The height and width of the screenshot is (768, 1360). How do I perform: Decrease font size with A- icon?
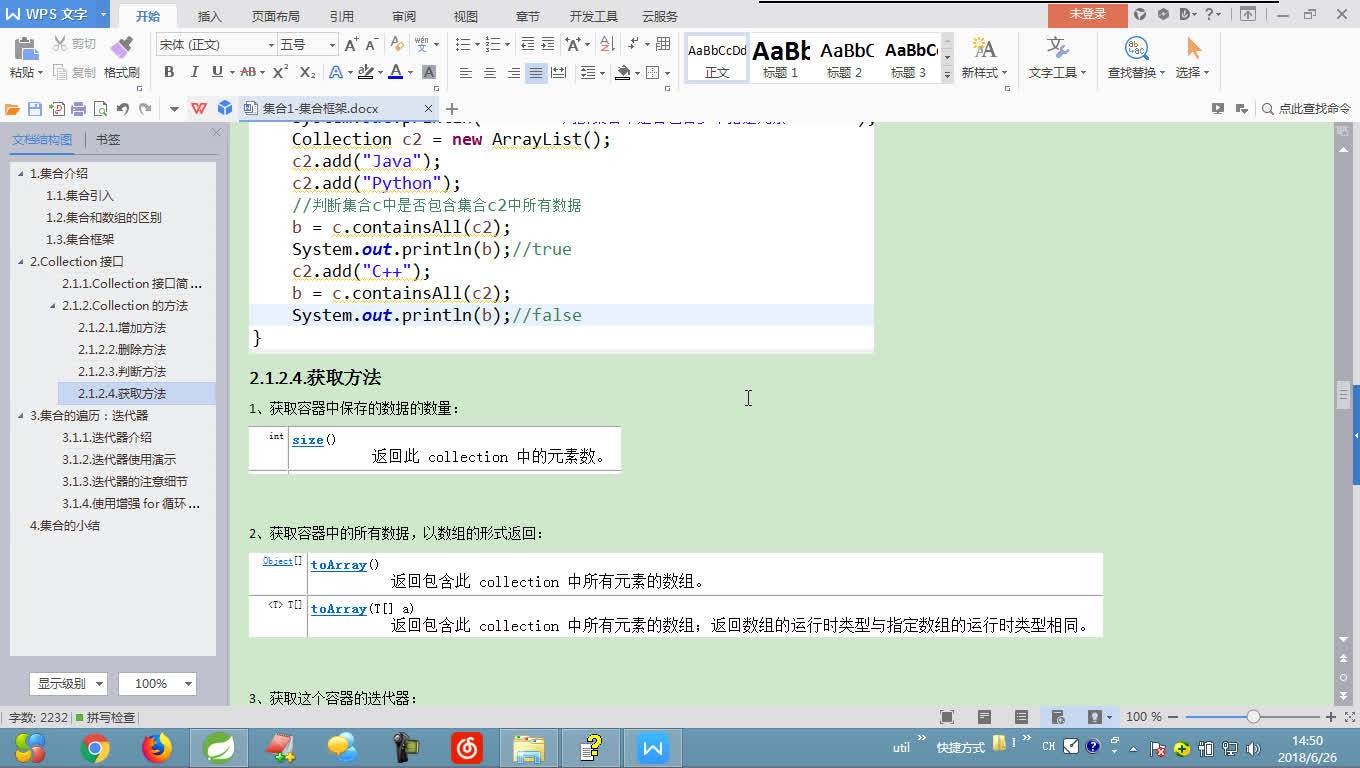(372, 45)
